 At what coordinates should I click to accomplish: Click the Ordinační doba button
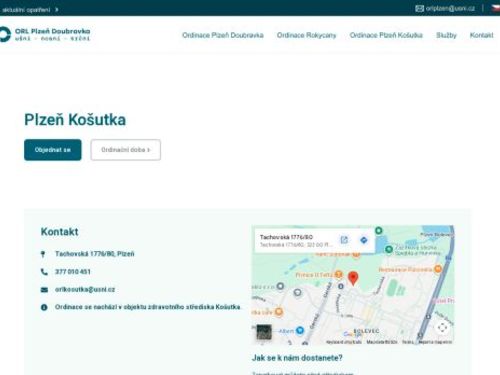[x=126, y=150]
